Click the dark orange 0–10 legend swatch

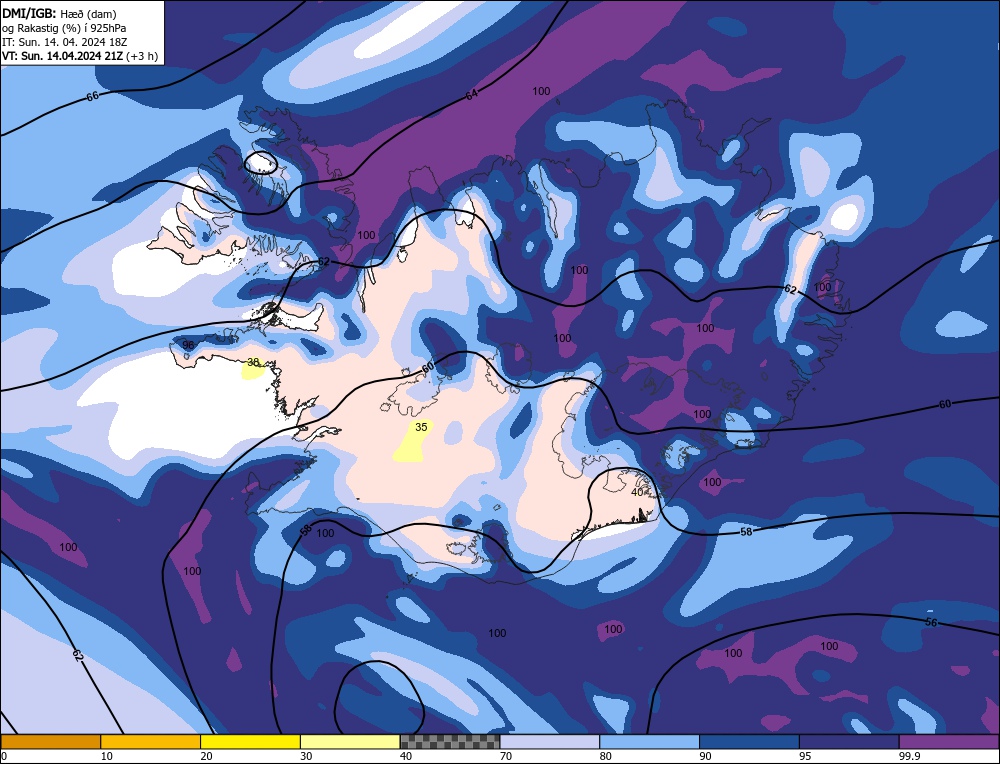(x=50, y=741)
